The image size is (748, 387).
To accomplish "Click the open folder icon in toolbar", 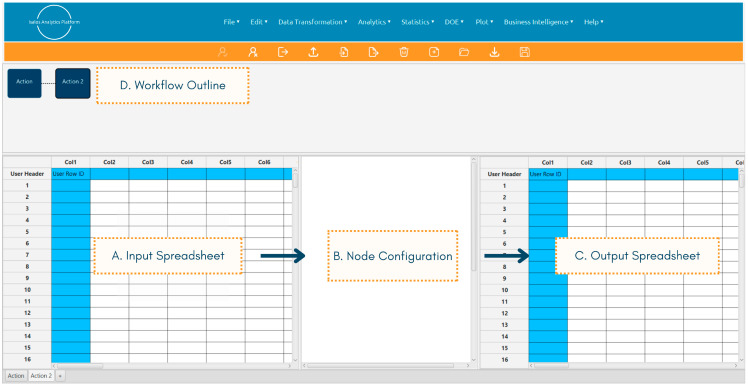I will point(464,52).
